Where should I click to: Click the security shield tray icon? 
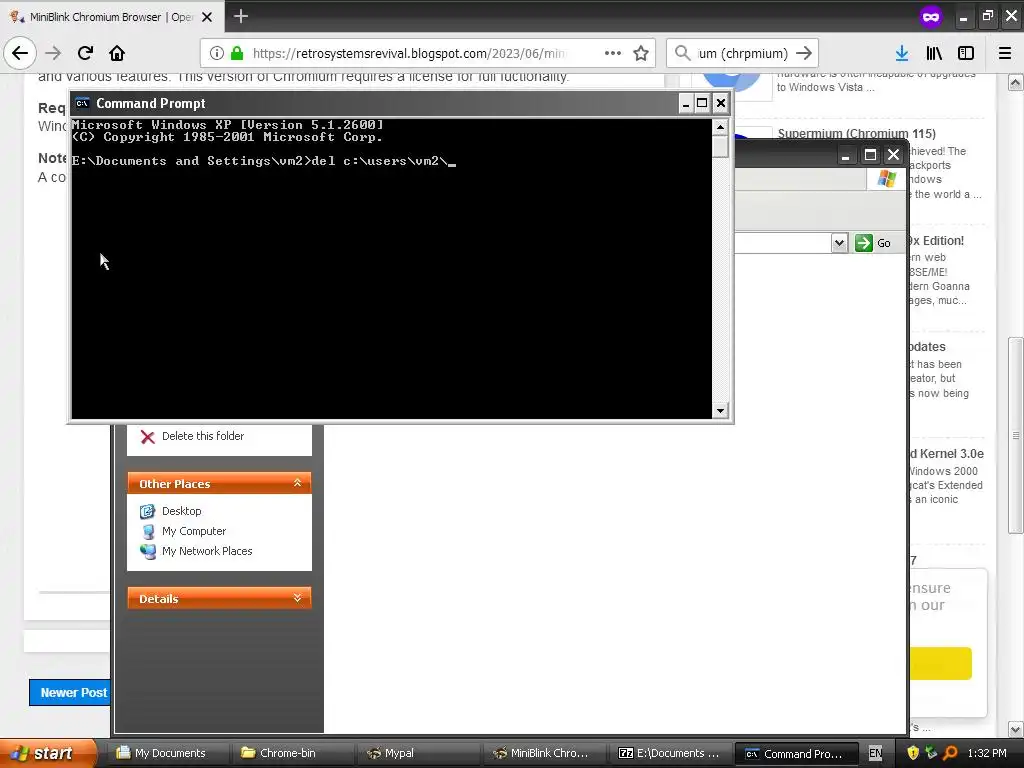tap(913, 753)
